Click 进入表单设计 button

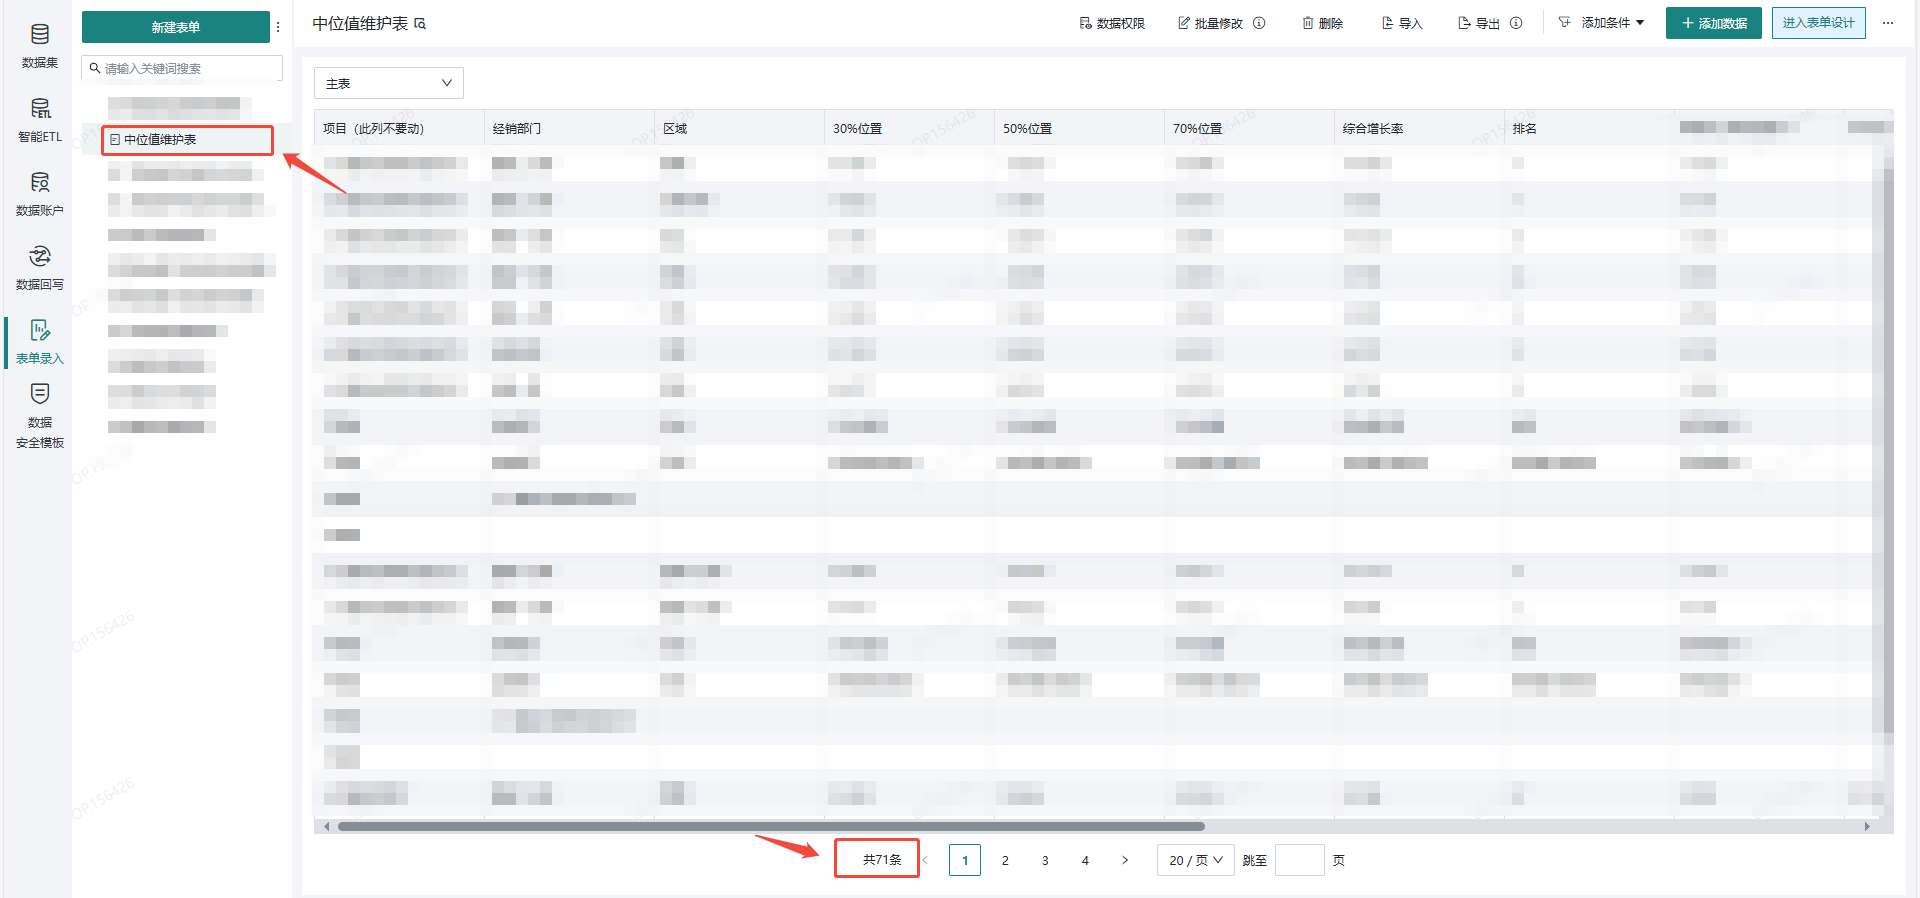point(1818,23)
